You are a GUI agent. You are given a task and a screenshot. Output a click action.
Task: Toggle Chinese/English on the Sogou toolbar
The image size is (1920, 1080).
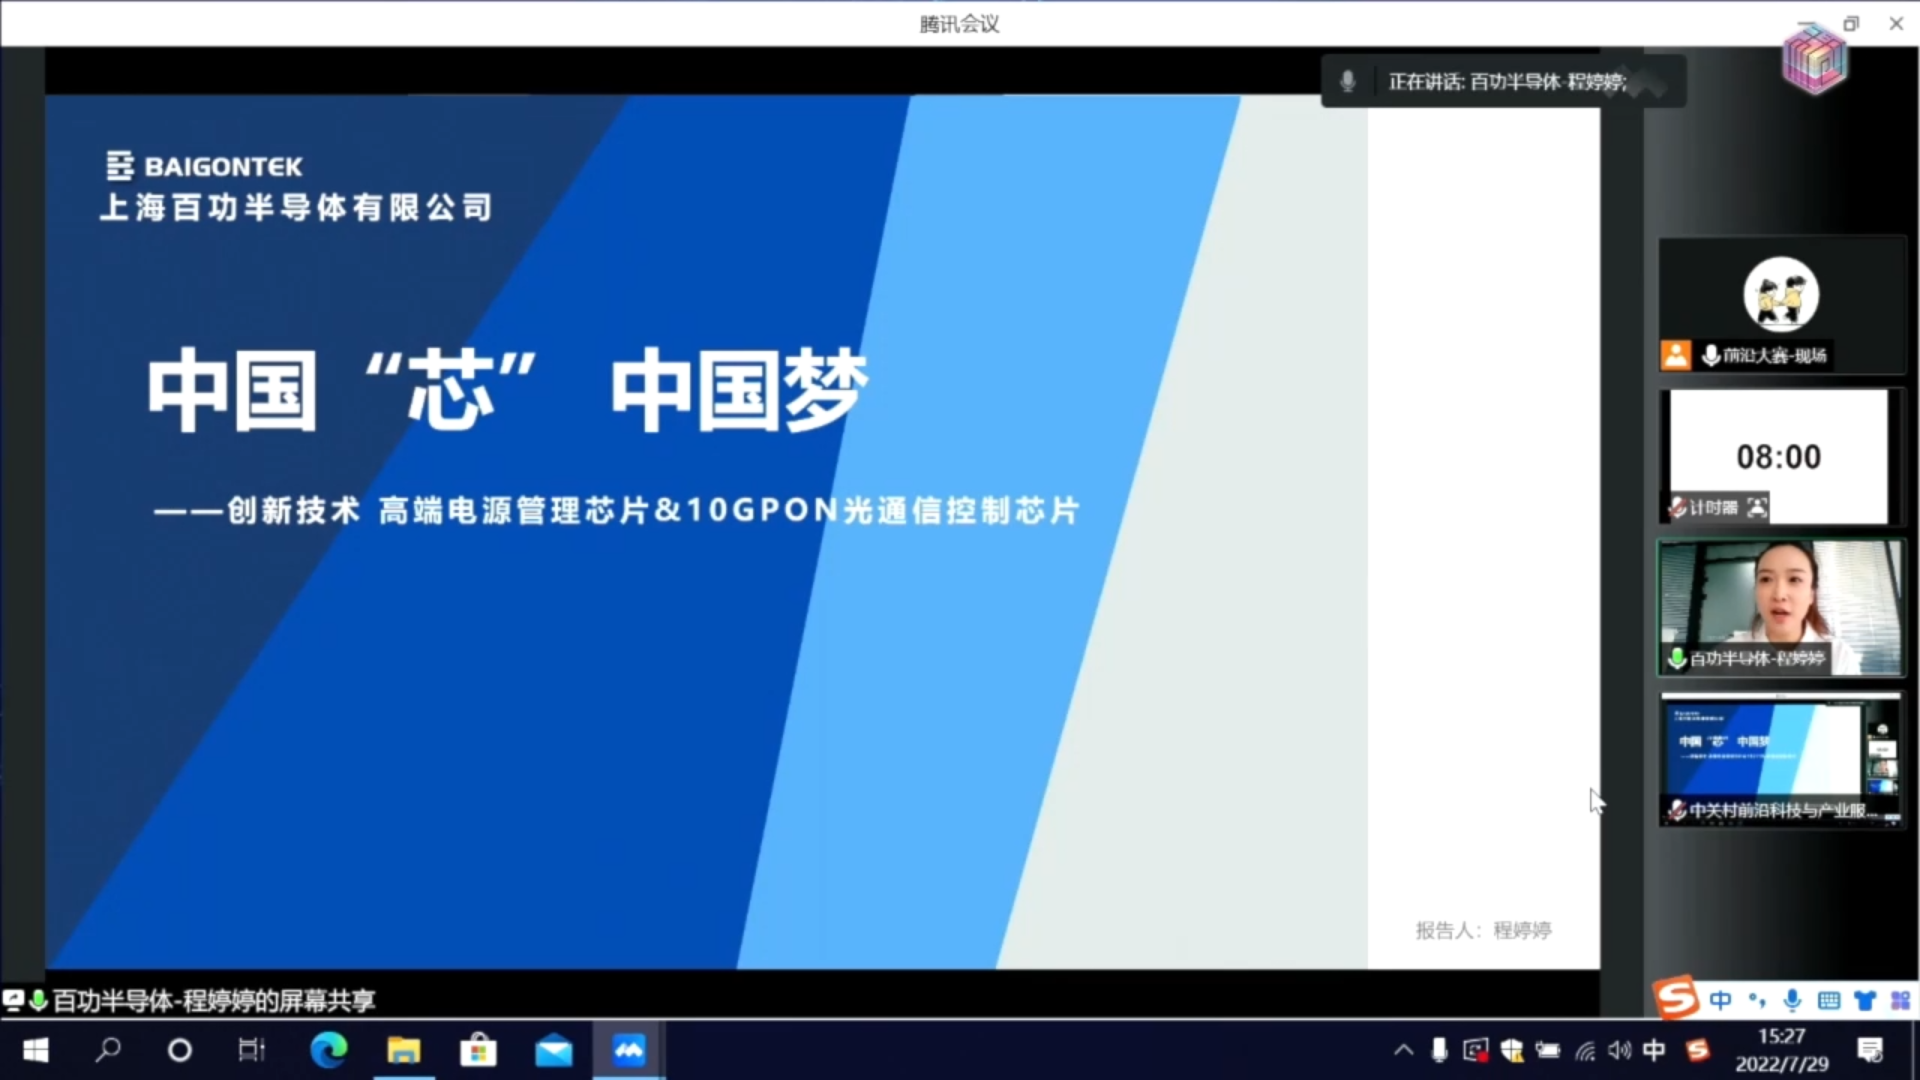click(1720, 1000)
